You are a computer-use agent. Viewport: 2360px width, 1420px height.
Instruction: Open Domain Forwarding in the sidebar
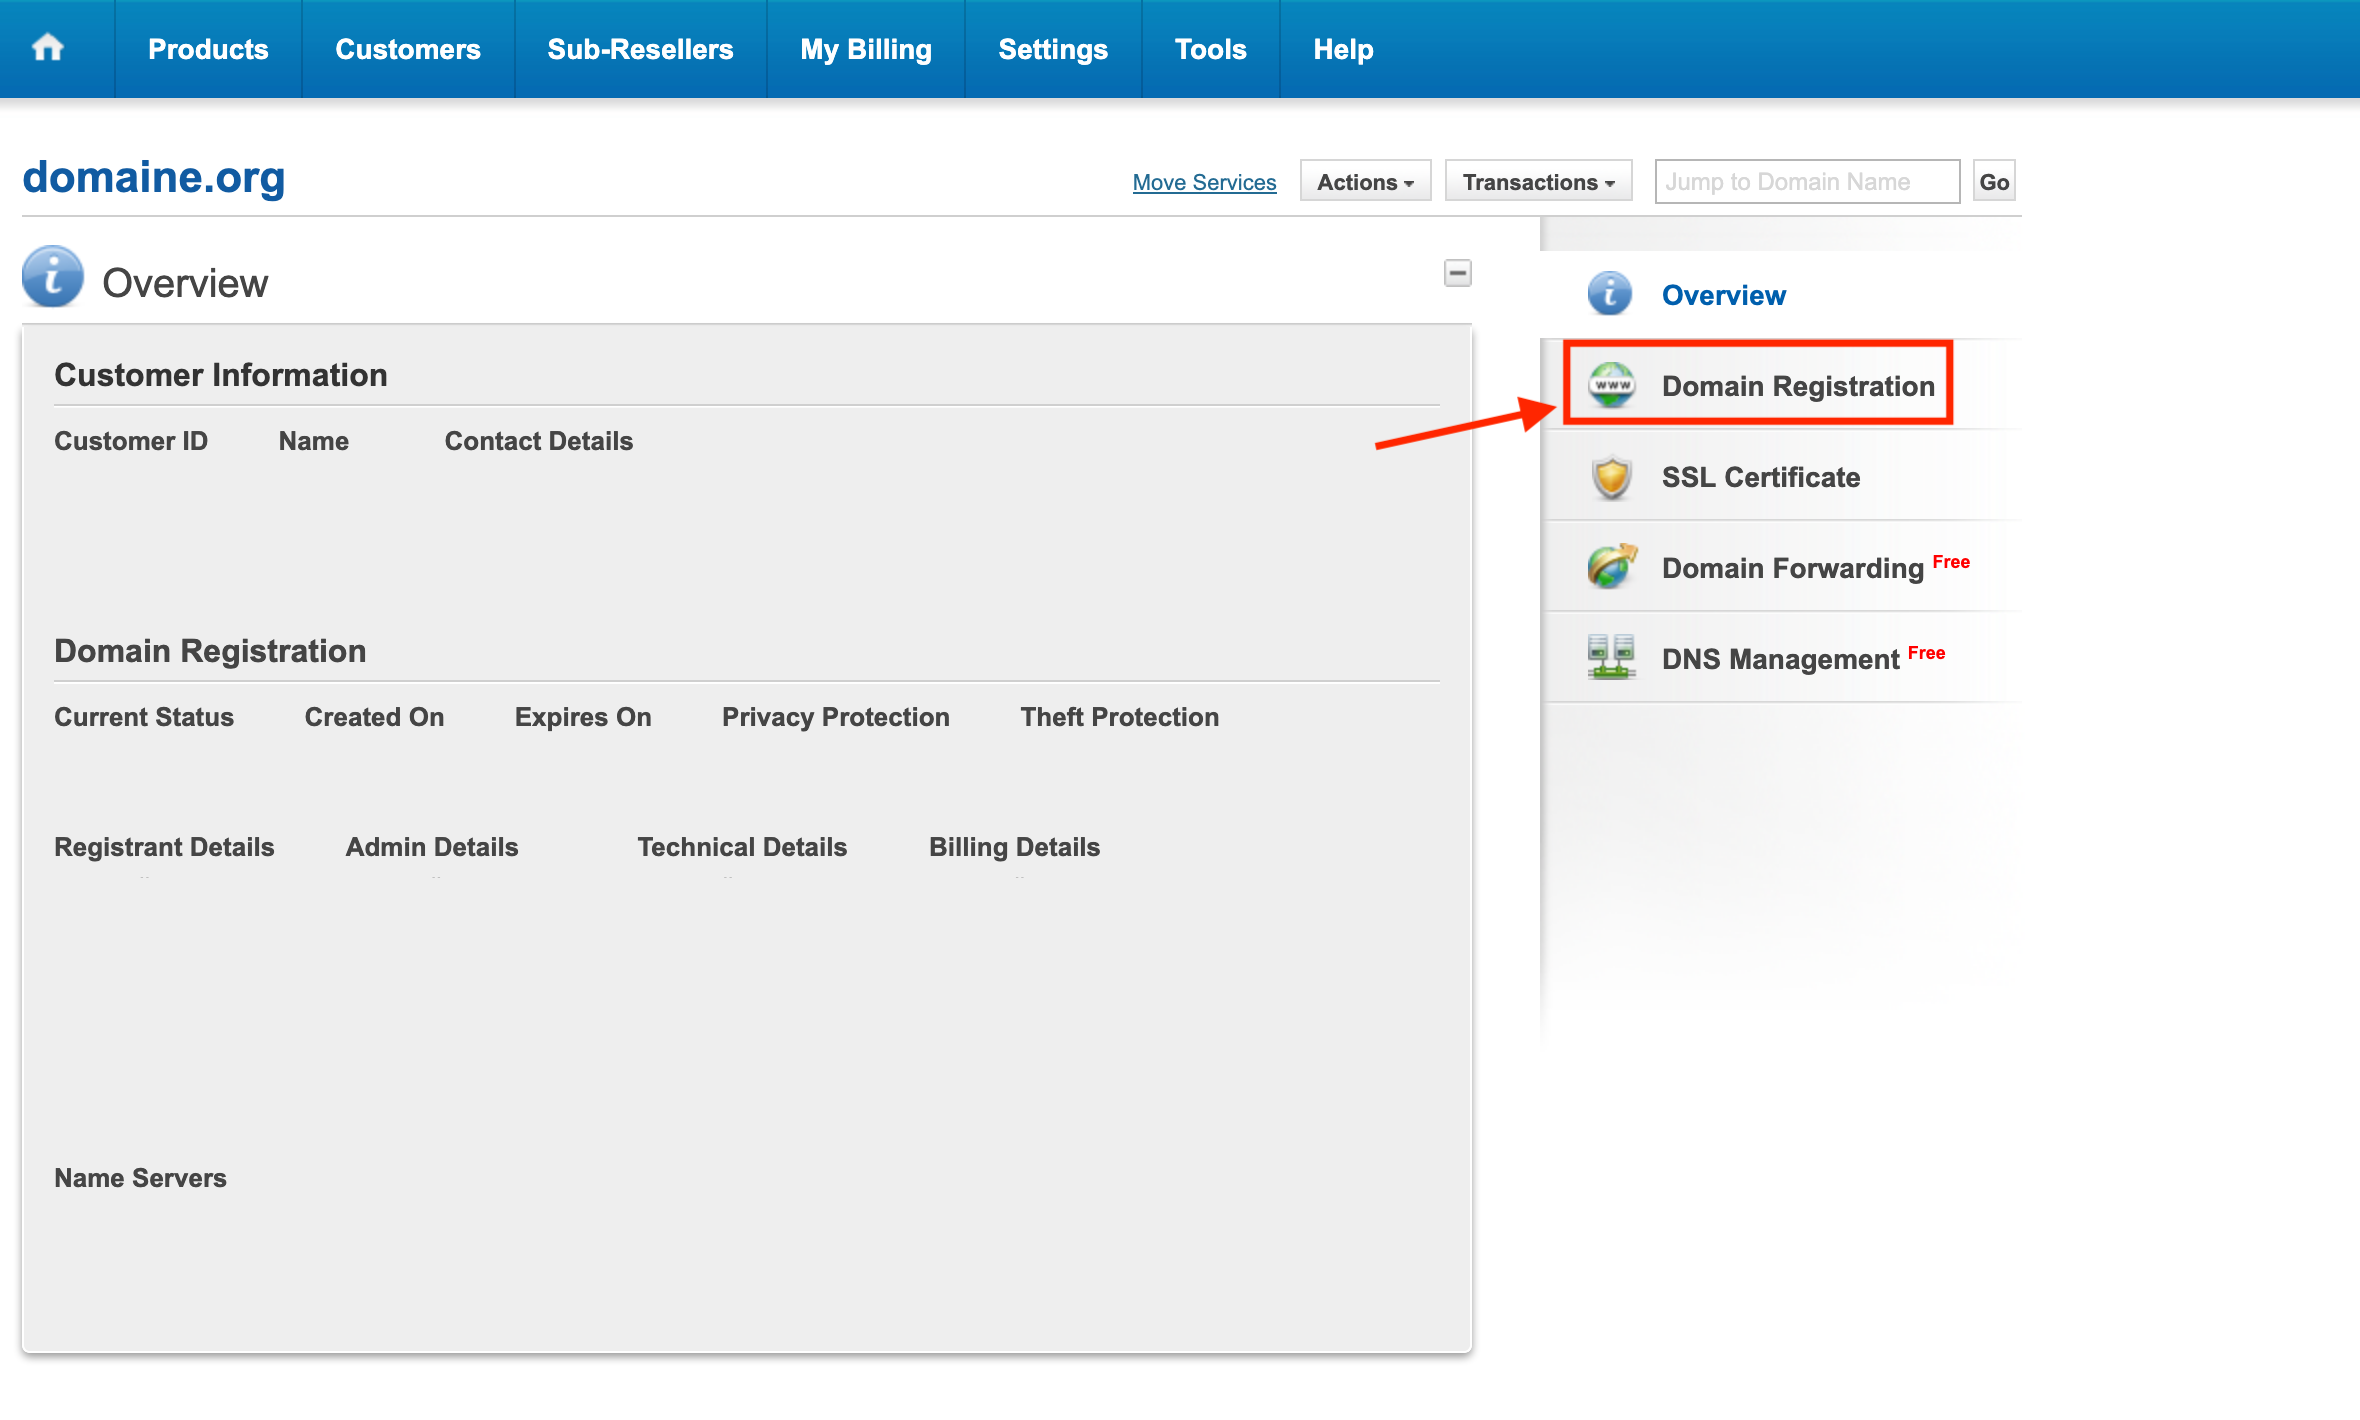click(1793, 568)
